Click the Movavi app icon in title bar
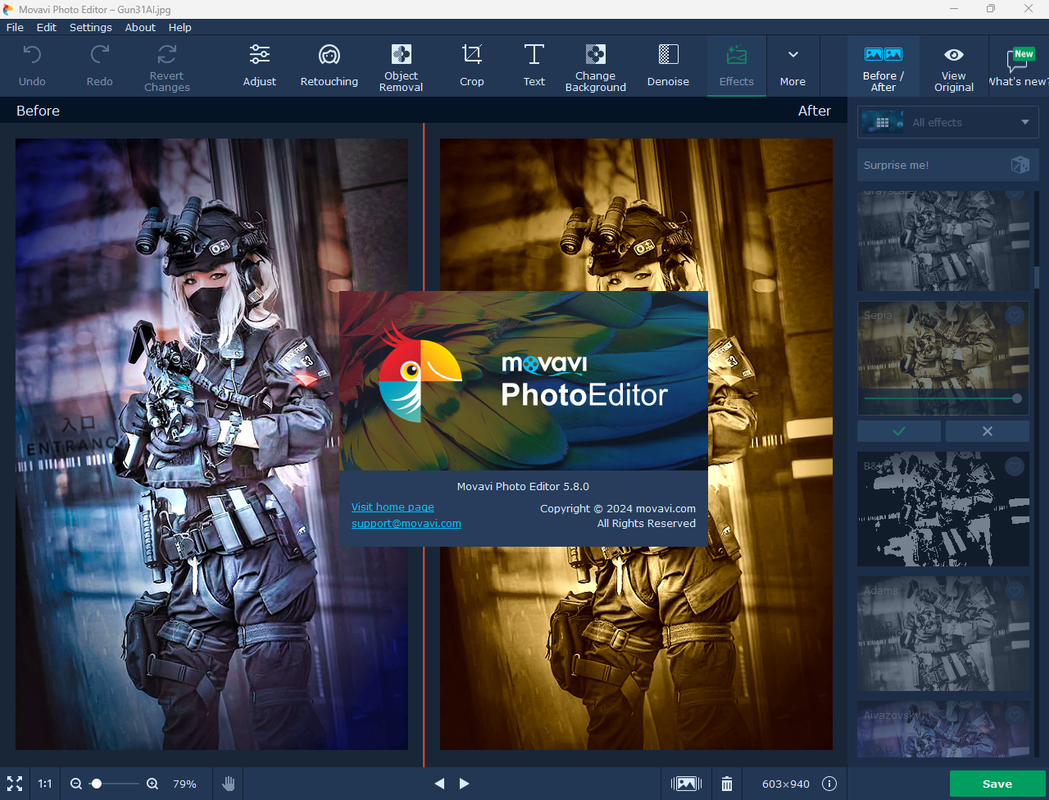The width and height of the screenshot is (1049, 800). tap(8, 9)
